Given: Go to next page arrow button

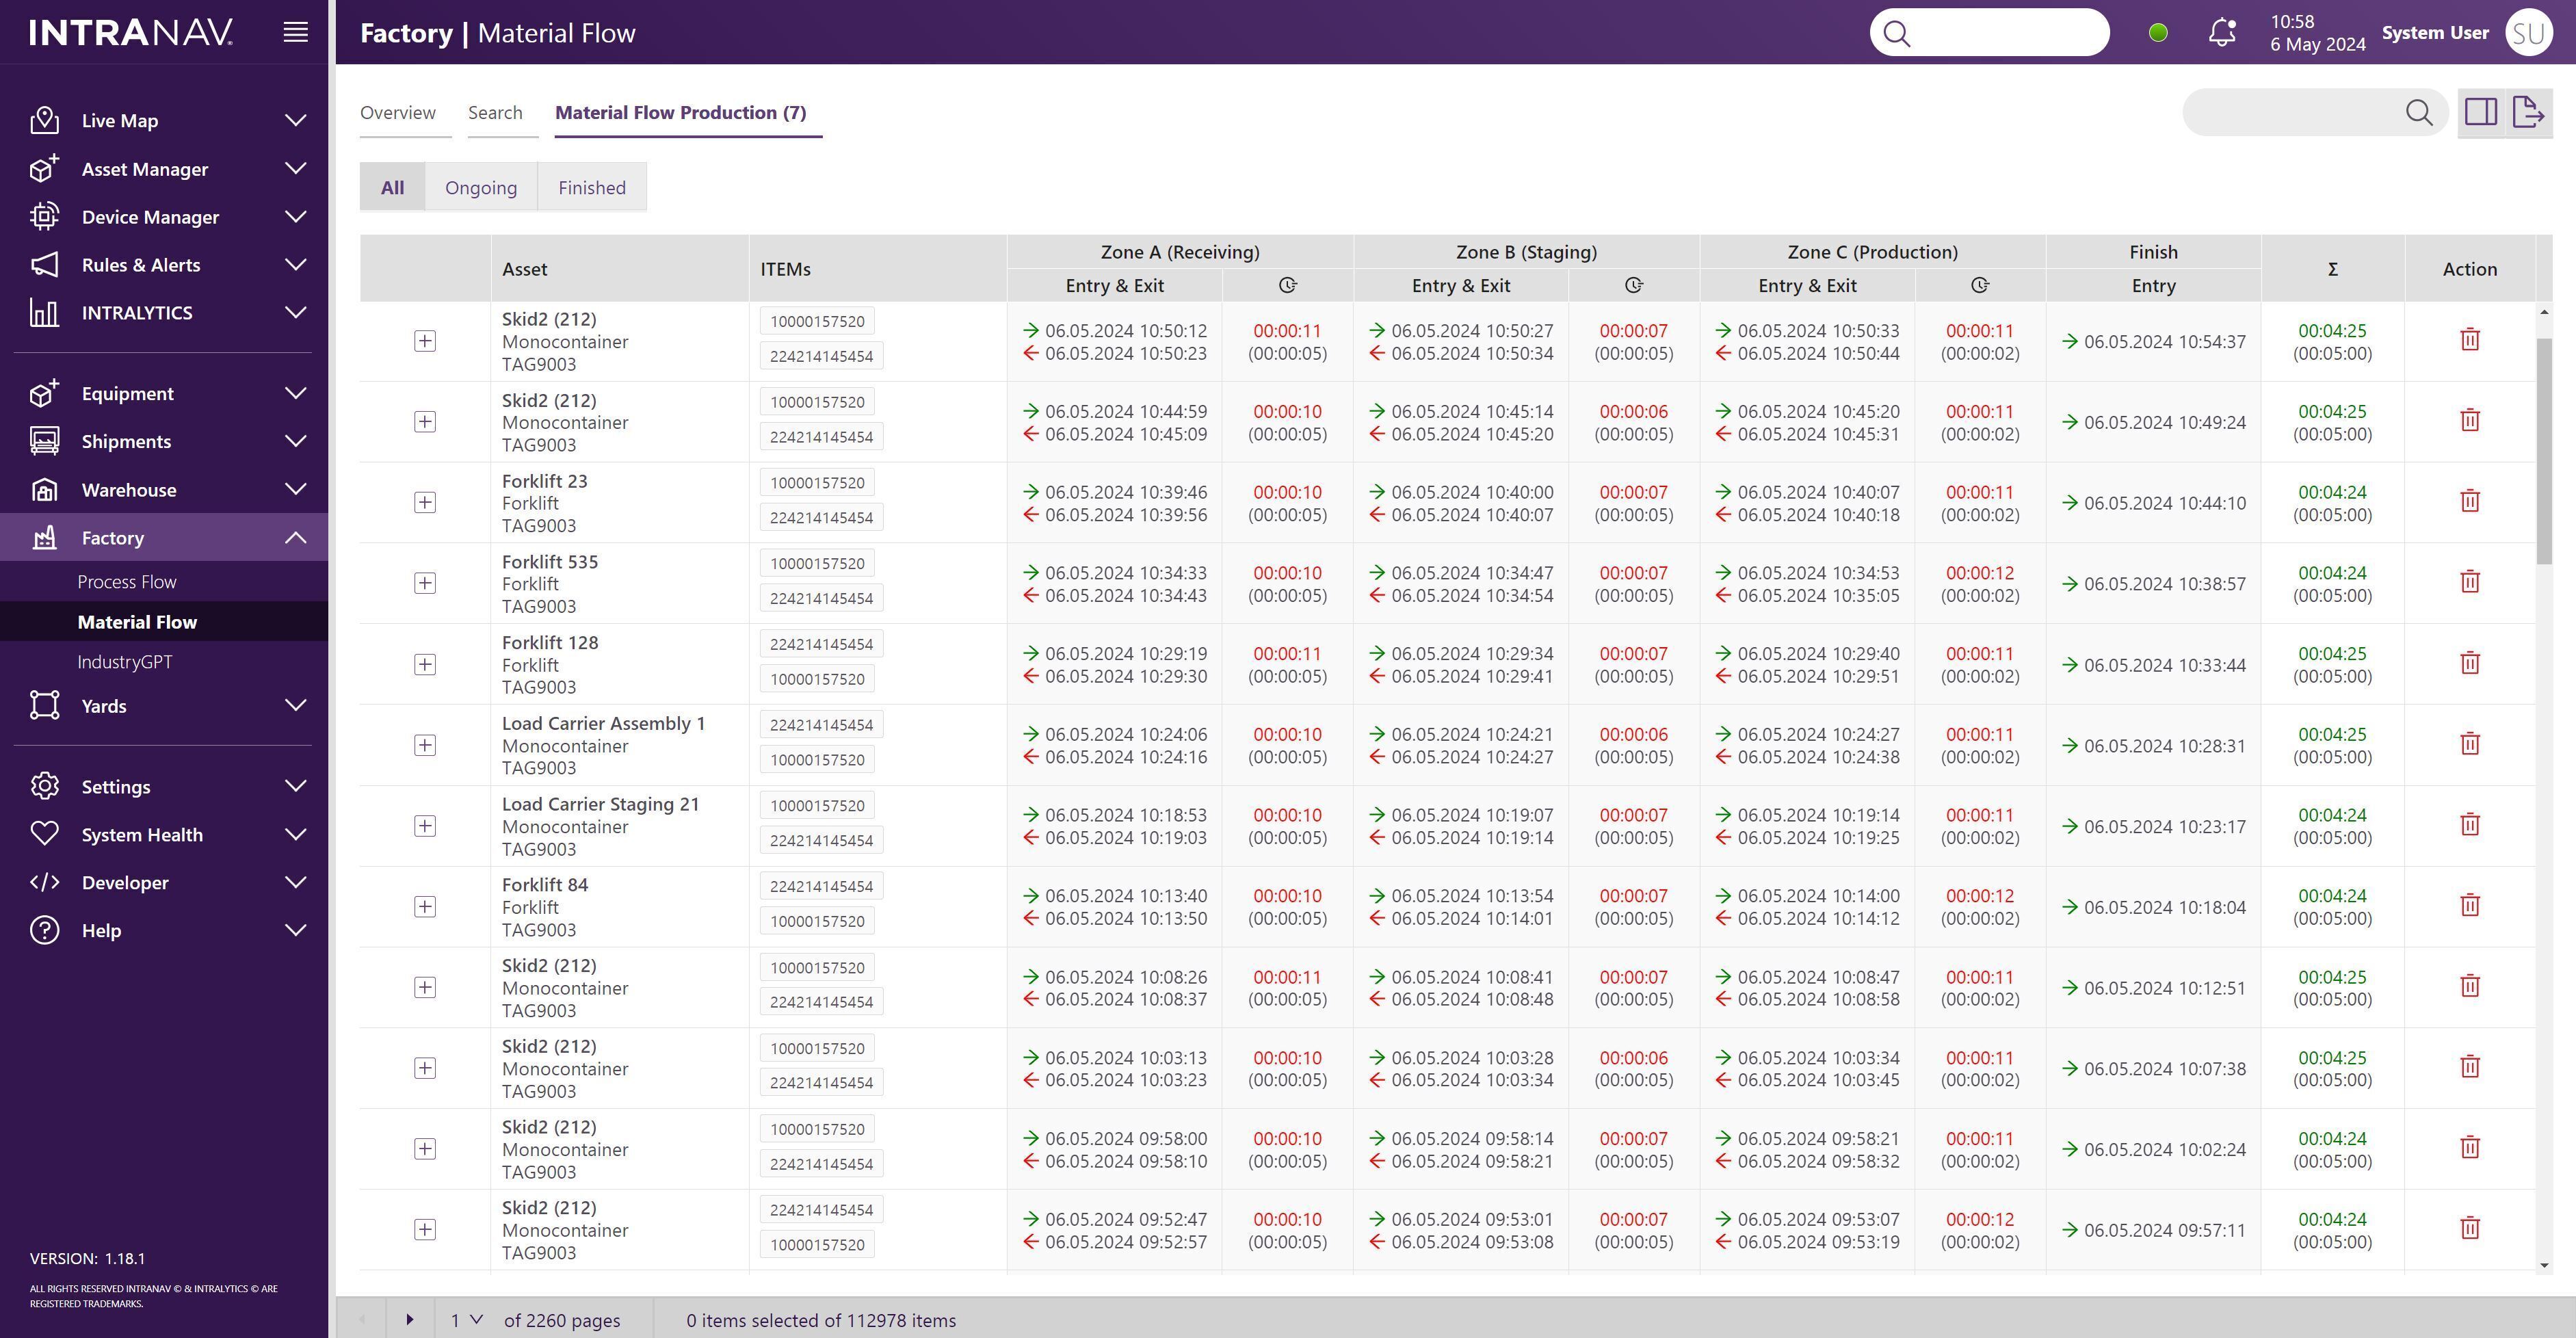Looking at the screenshot, I should (409, 1320).
